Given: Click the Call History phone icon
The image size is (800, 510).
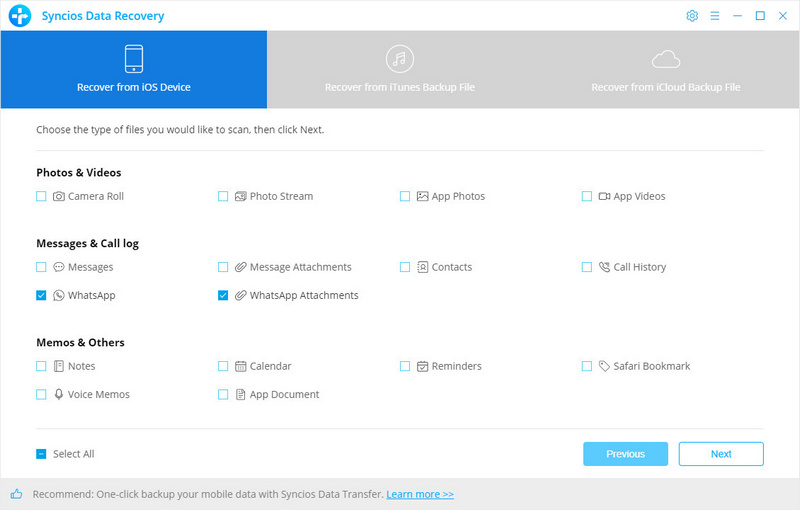Looking at the screenshot, I should (x=604, y=267).
